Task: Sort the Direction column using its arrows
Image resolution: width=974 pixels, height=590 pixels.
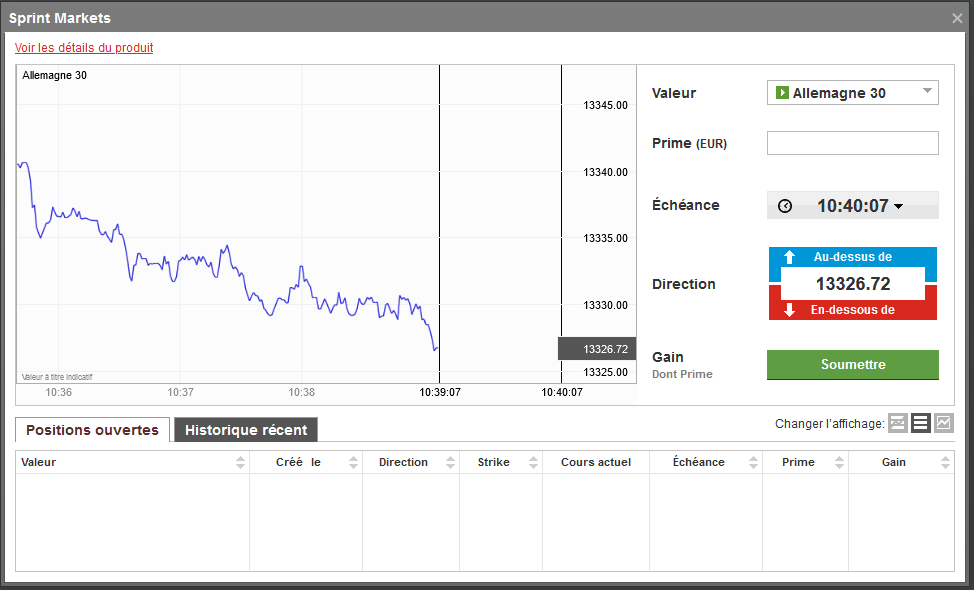Action: tap(449, 462)
